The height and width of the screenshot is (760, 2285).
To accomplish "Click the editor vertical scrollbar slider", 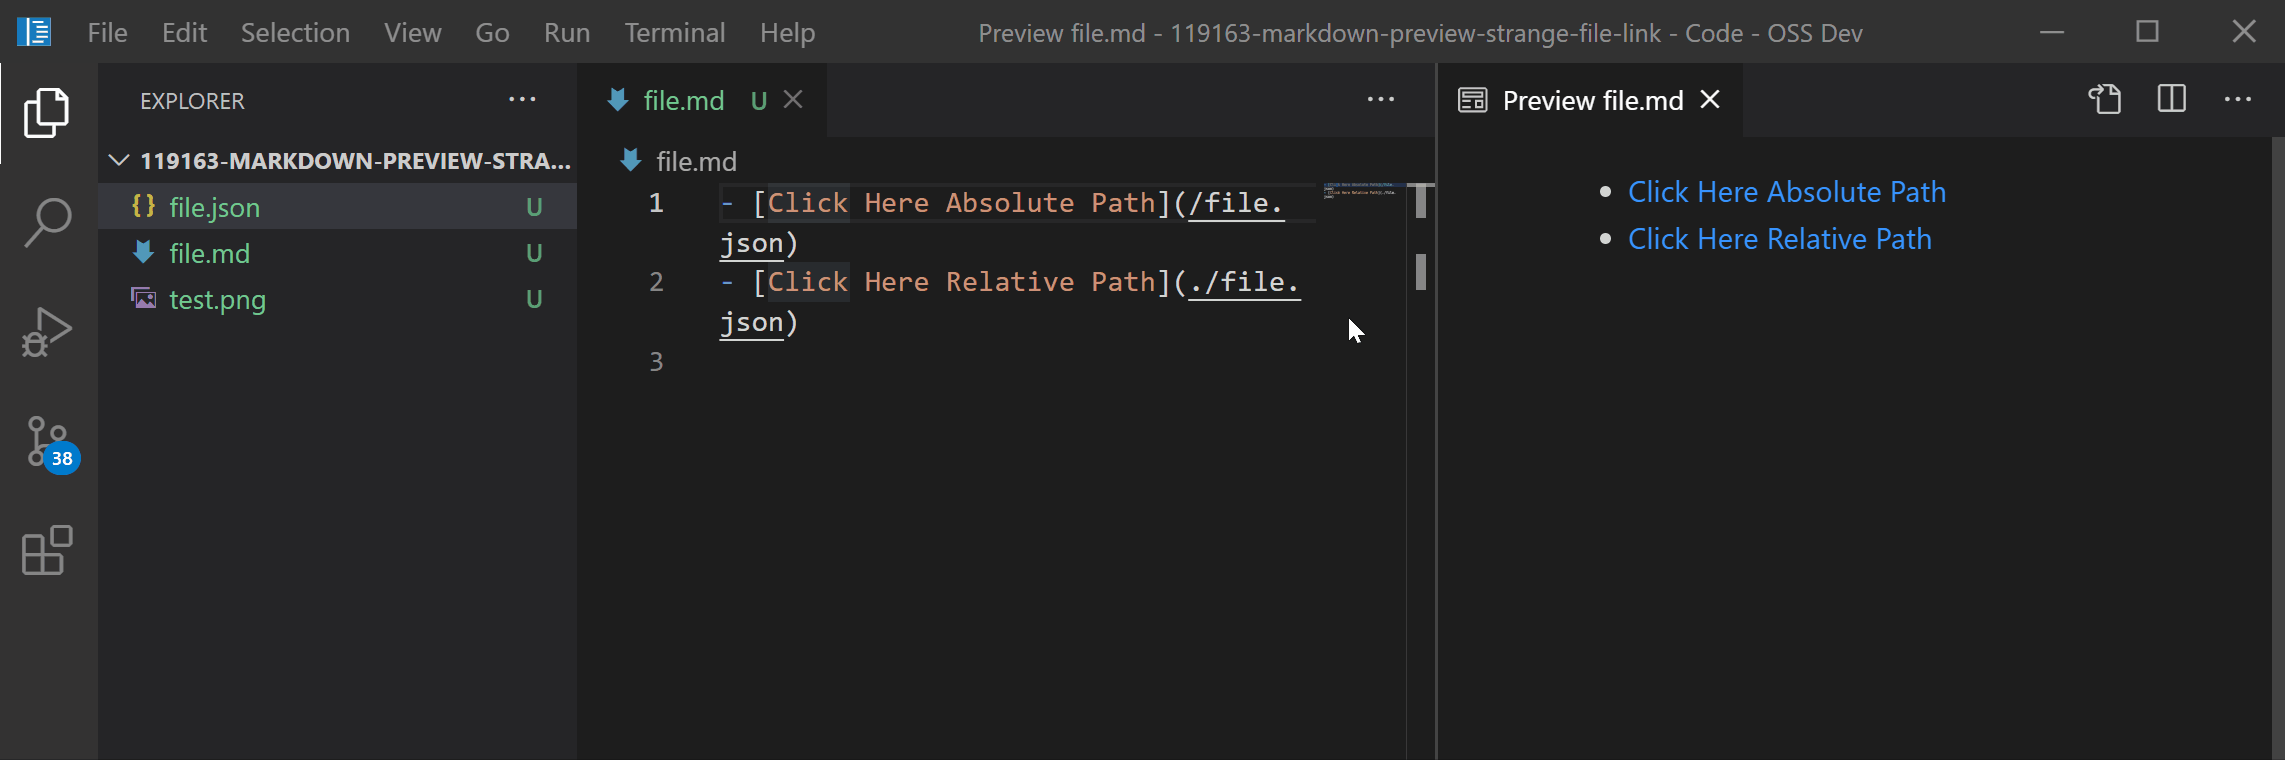I will 1421,201.
